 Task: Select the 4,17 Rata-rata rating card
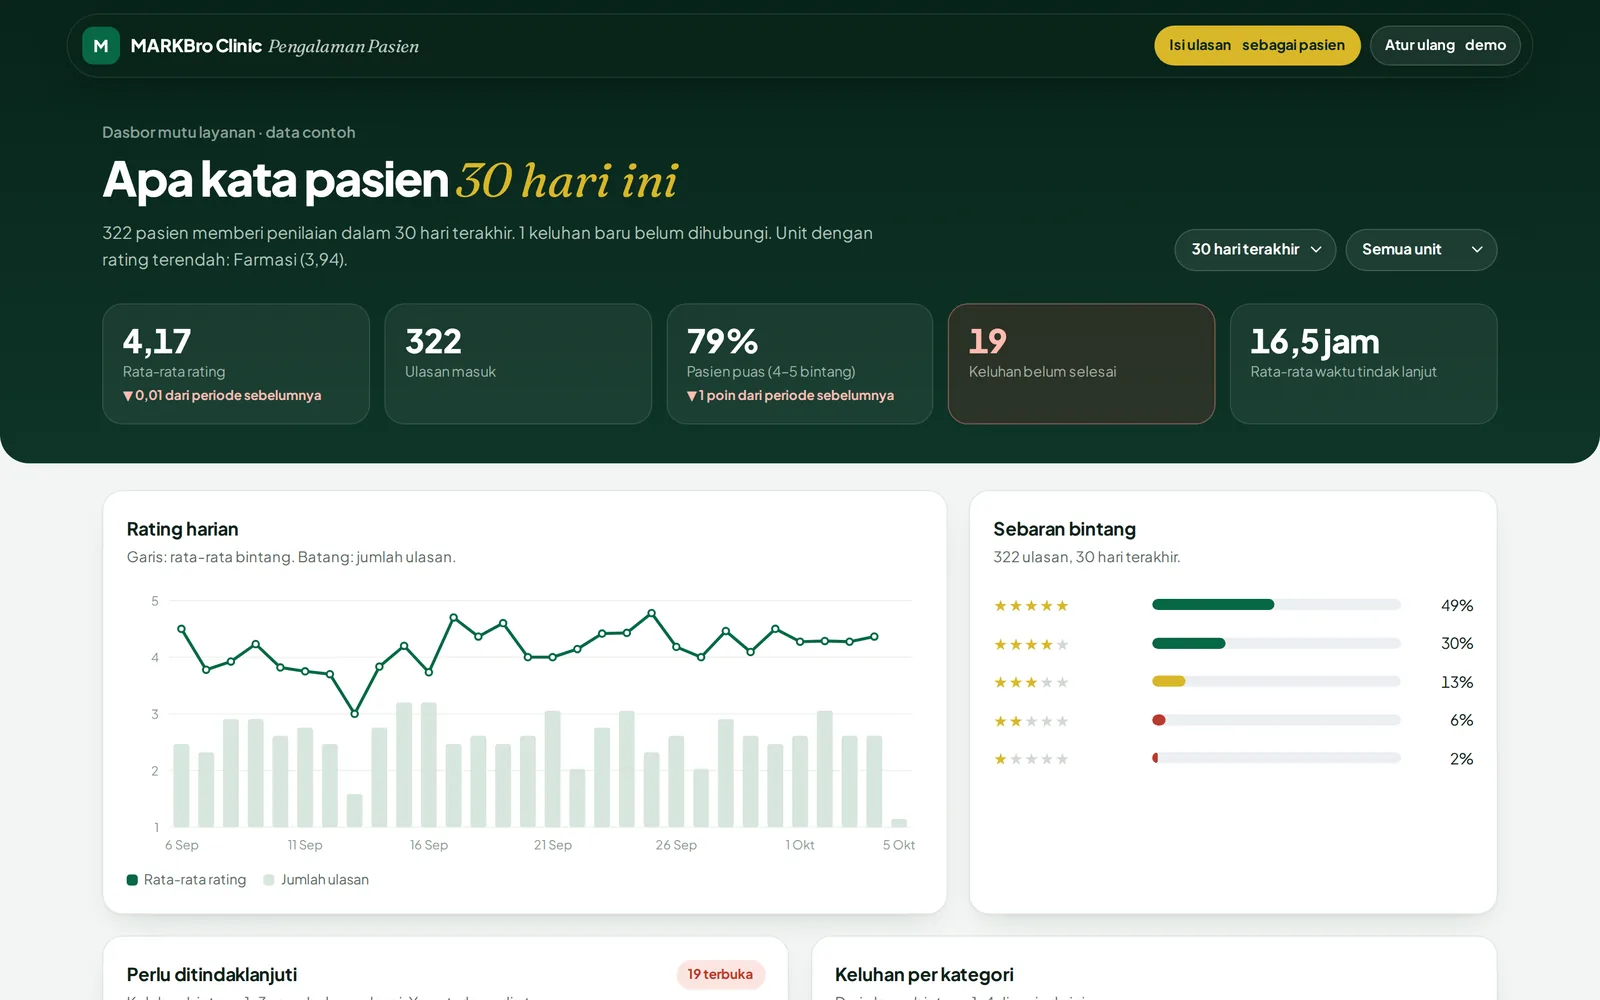tap(236, 364)
